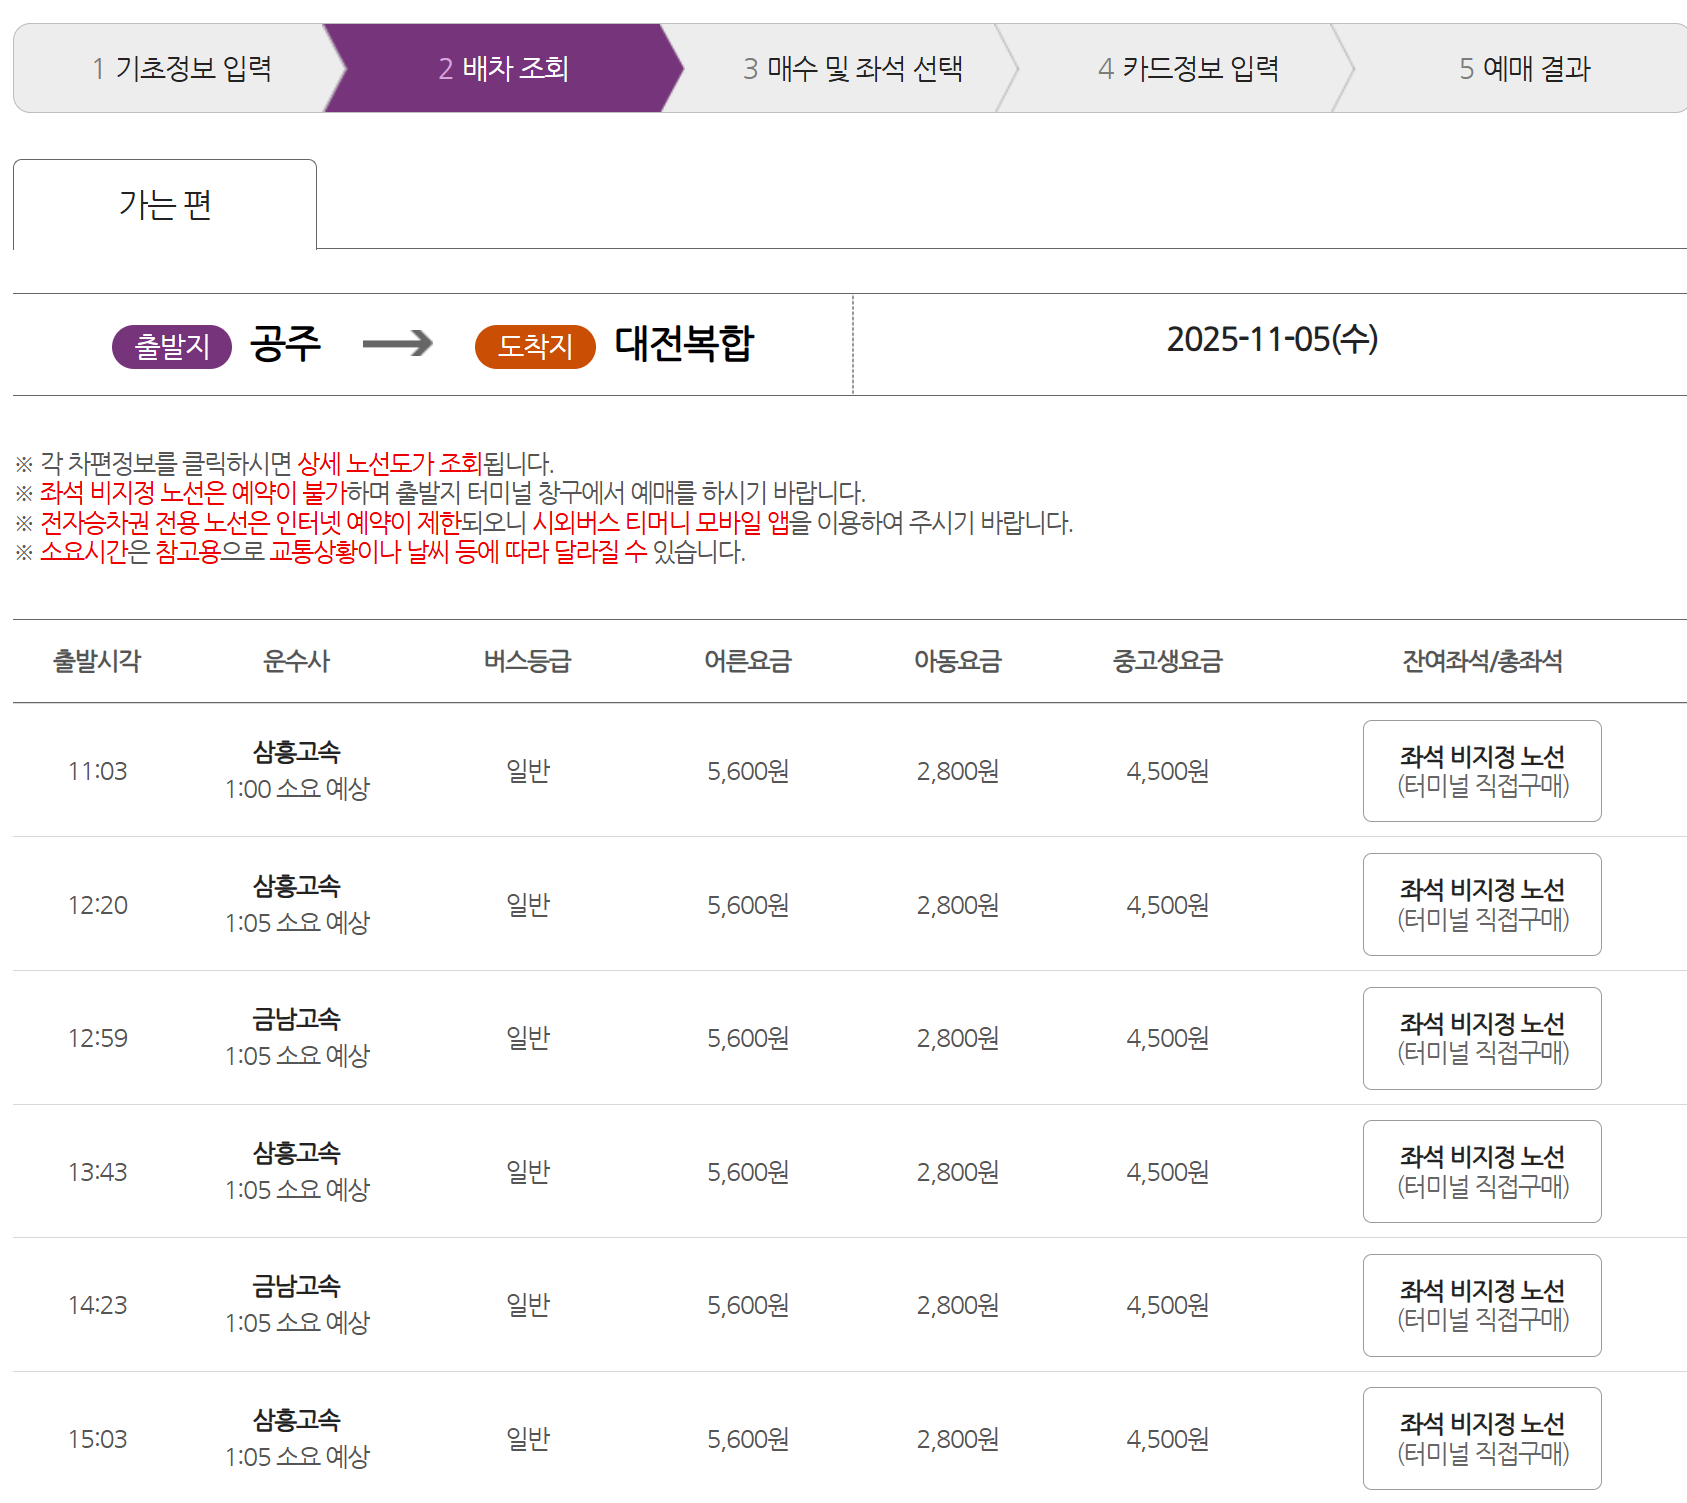
Task: Select the 14:23 departure time
Action: tap(98, 1305)
